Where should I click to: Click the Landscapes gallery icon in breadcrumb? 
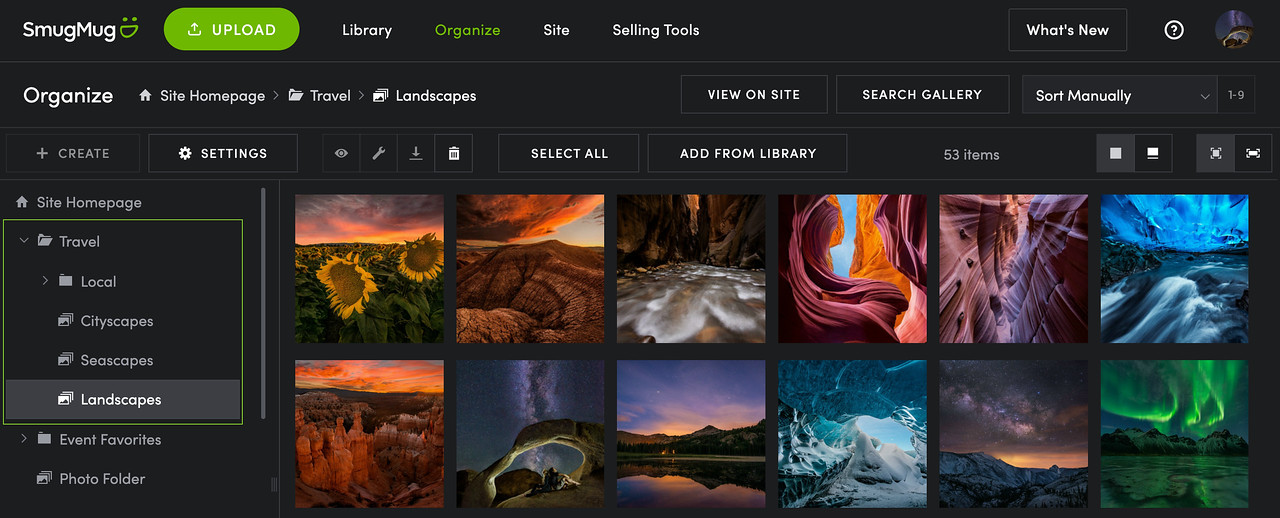(x=380, y=95)
